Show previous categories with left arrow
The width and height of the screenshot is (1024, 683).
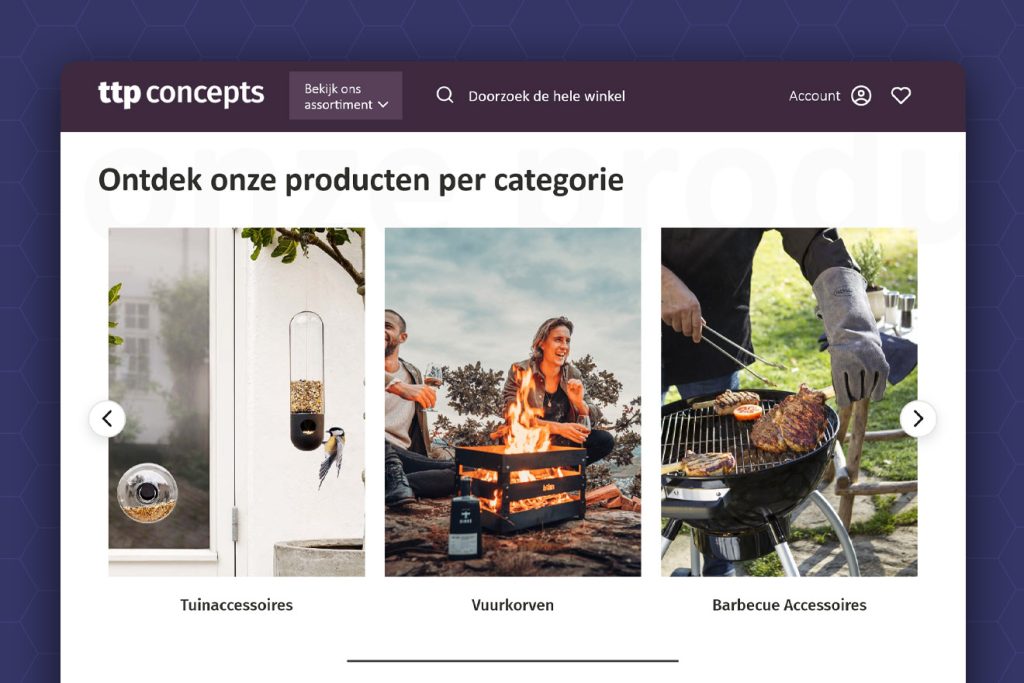(108, 419)
